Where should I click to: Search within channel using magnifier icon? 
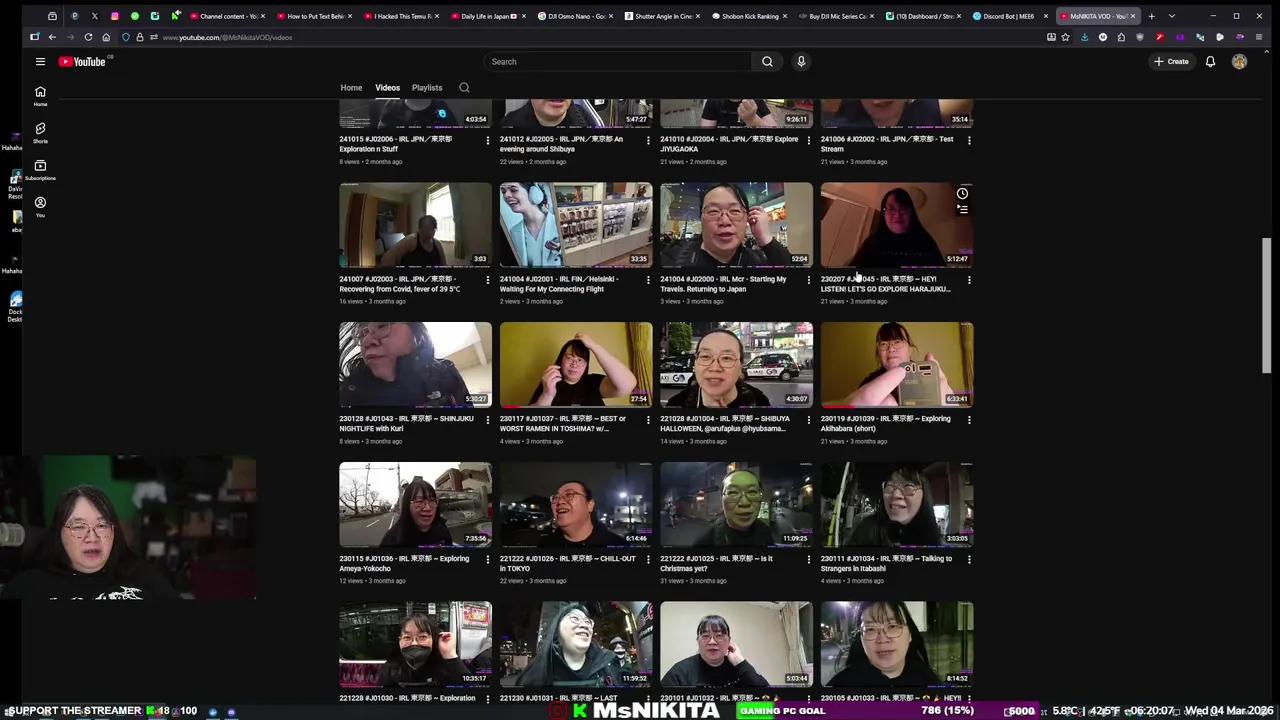click(464, 88)
